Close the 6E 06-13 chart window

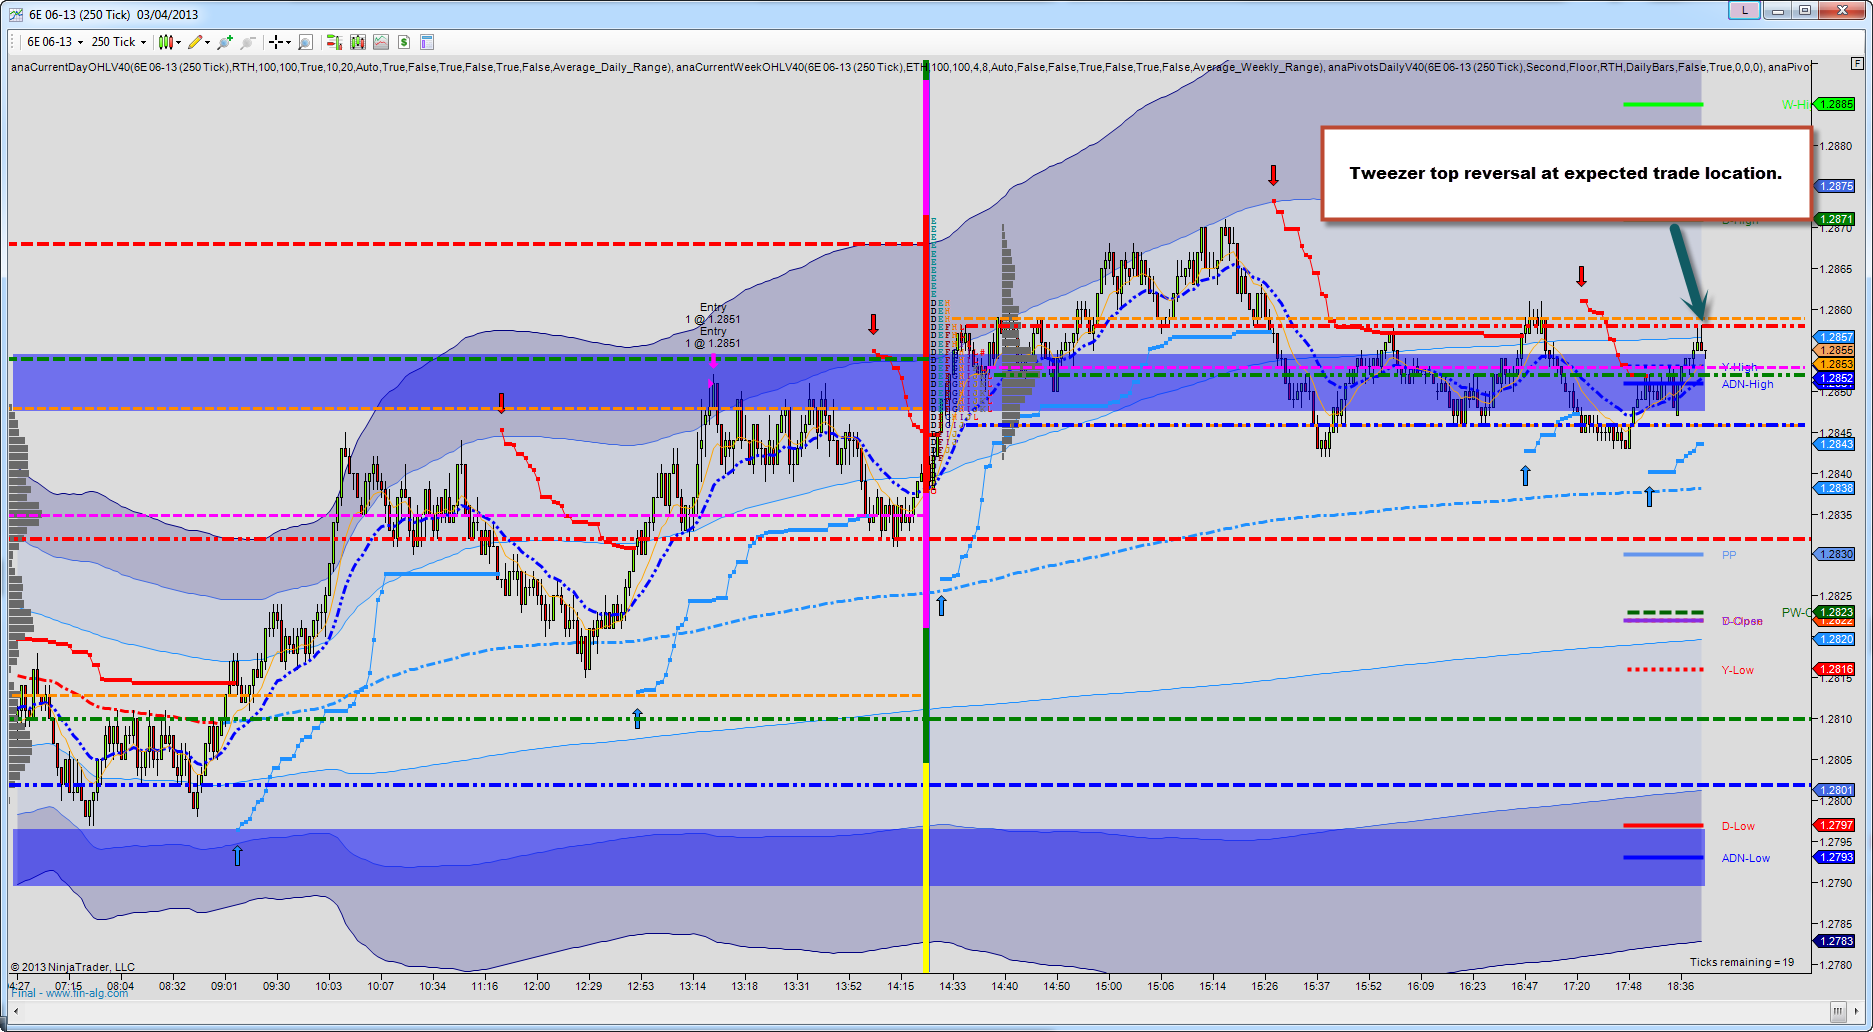(x=1841, y=11)
